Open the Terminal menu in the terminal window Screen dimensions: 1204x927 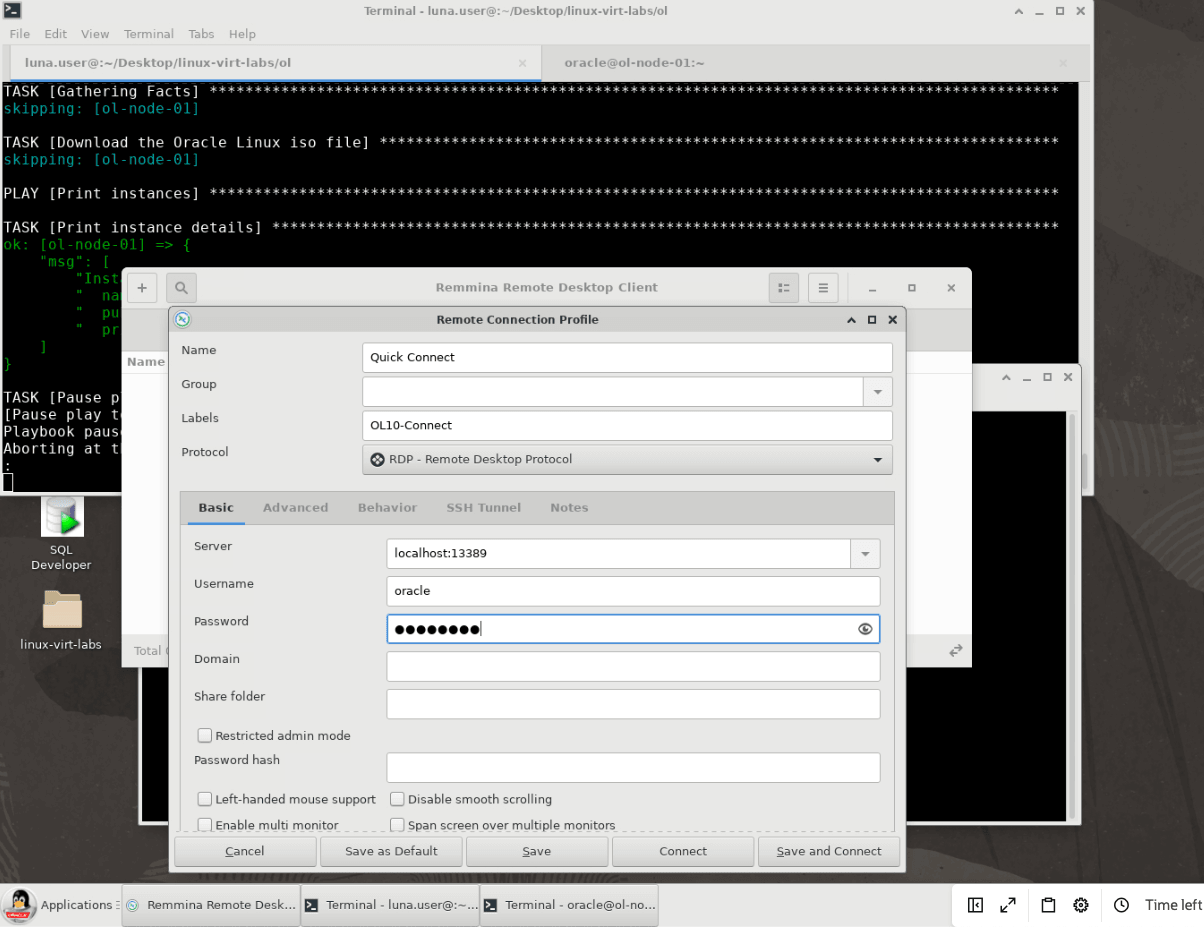click(148, 33)
